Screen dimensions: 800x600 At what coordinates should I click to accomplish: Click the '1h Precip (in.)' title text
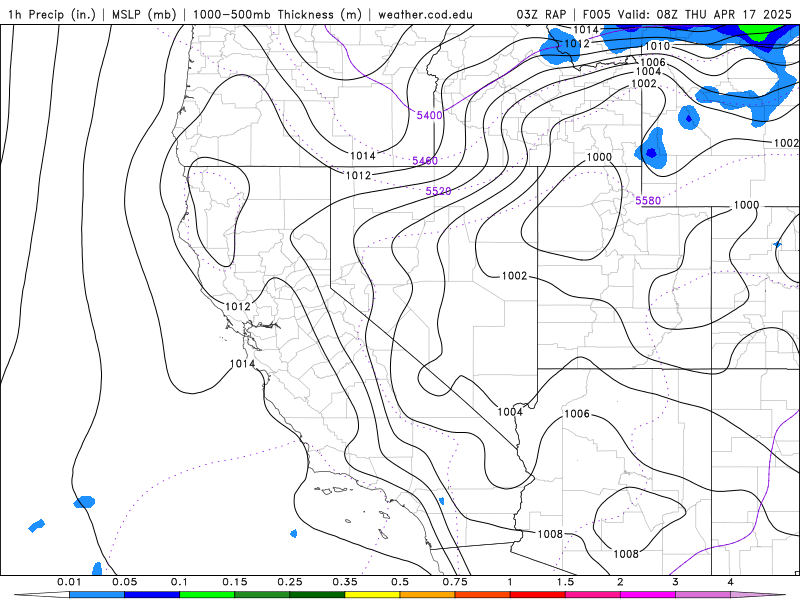point(52,14)
